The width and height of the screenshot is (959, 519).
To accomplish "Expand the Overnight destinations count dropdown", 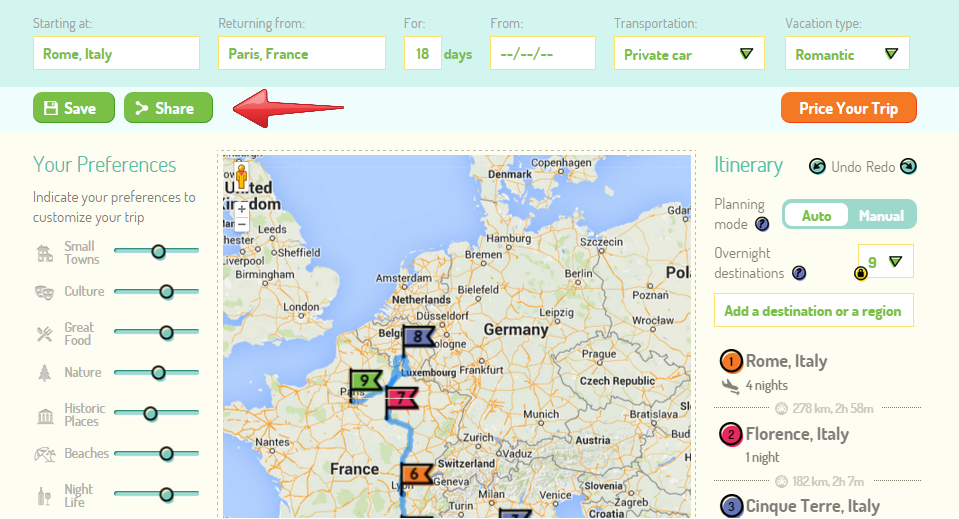I will [x=885, y=262].
